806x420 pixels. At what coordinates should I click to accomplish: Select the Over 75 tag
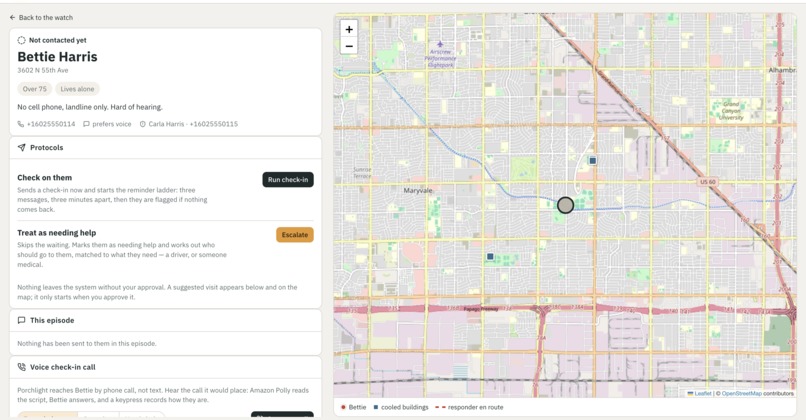pyautogui.click(x=34, y=89)
